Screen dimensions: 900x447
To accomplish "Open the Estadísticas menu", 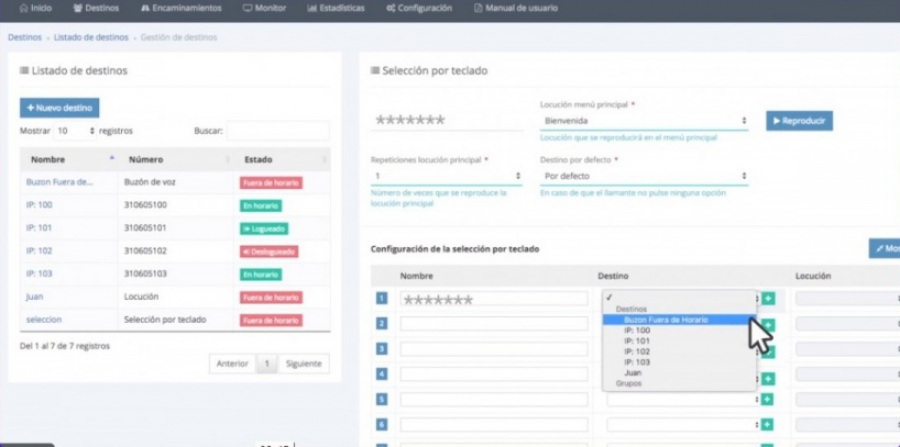I will [336, 9].
